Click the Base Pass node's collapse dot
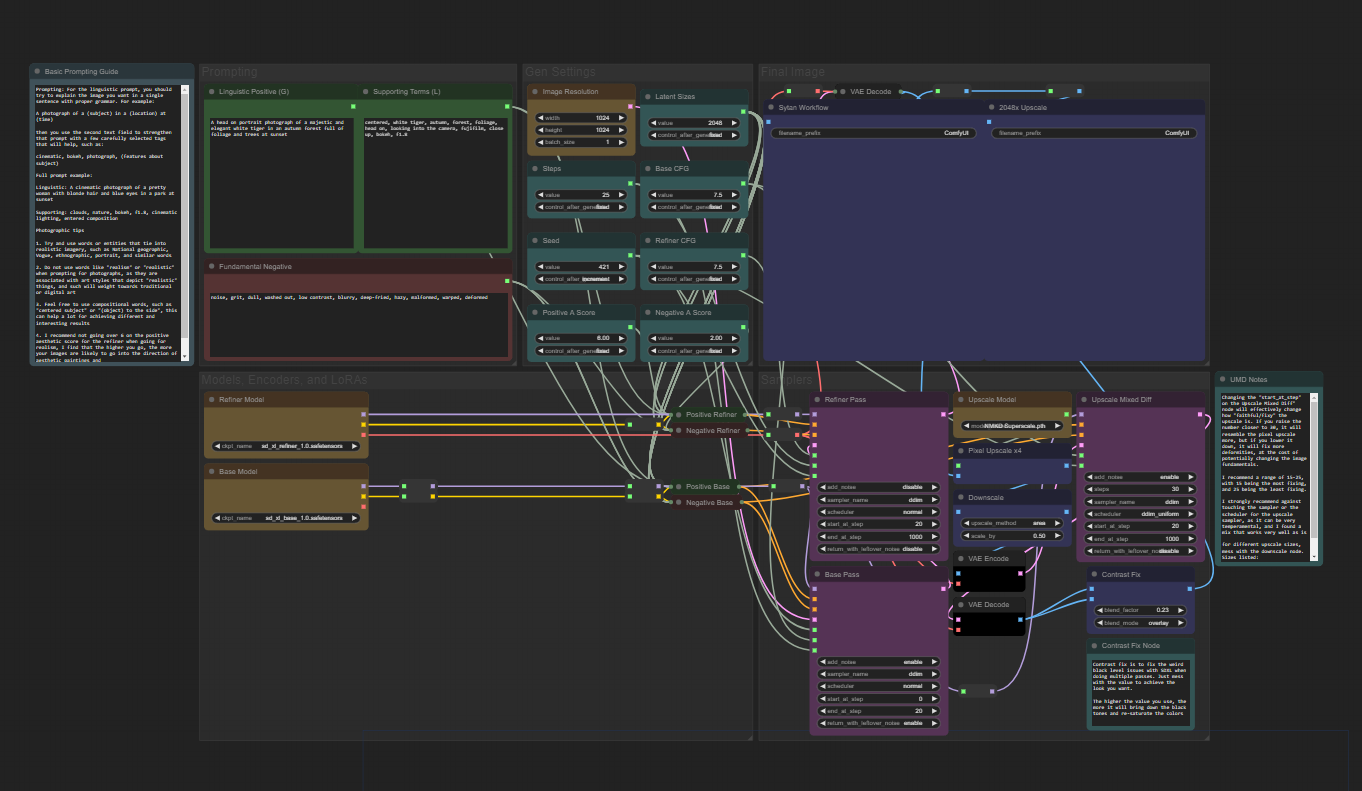This screenshot has width=1362, height=791. [x=817, y=575]
